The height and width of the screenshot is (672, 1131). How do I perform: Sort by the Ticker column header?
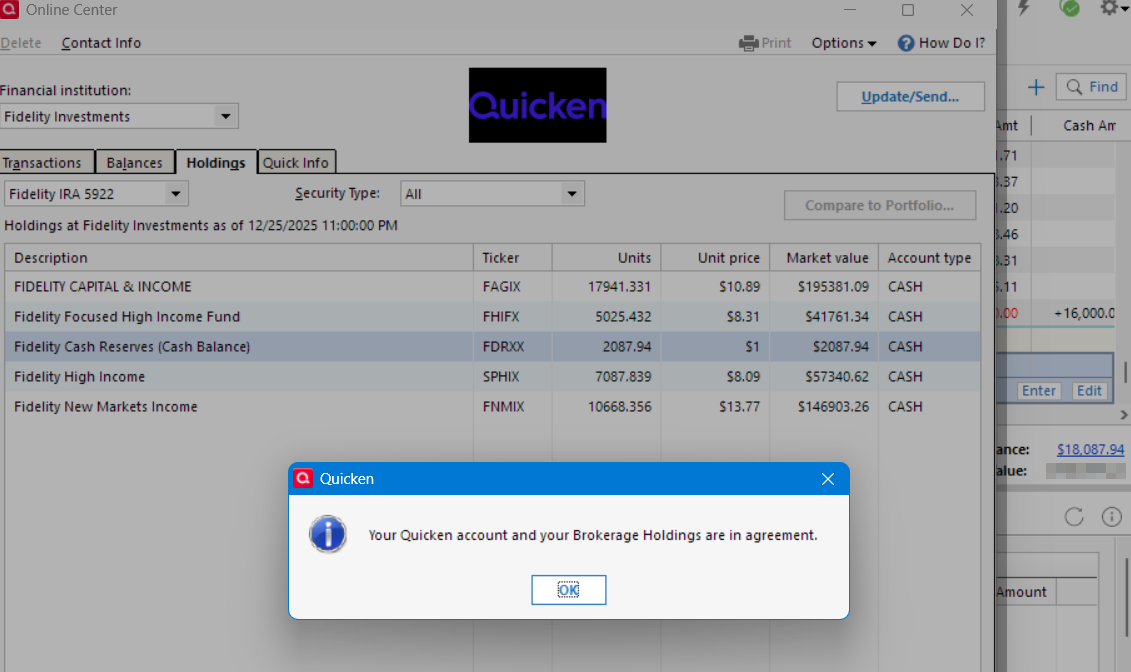(513, 258)
